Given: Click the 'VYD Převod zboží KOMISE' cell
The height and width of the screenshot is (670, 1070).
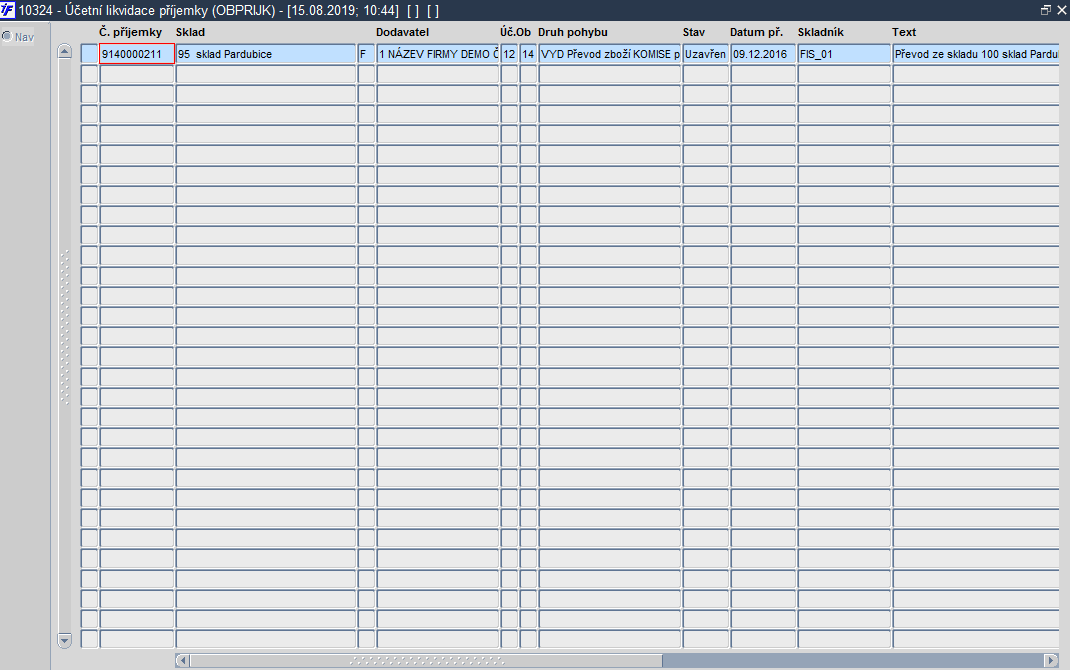Looking at the screenshot, I should pyautogui.click(x=609, y=54).
